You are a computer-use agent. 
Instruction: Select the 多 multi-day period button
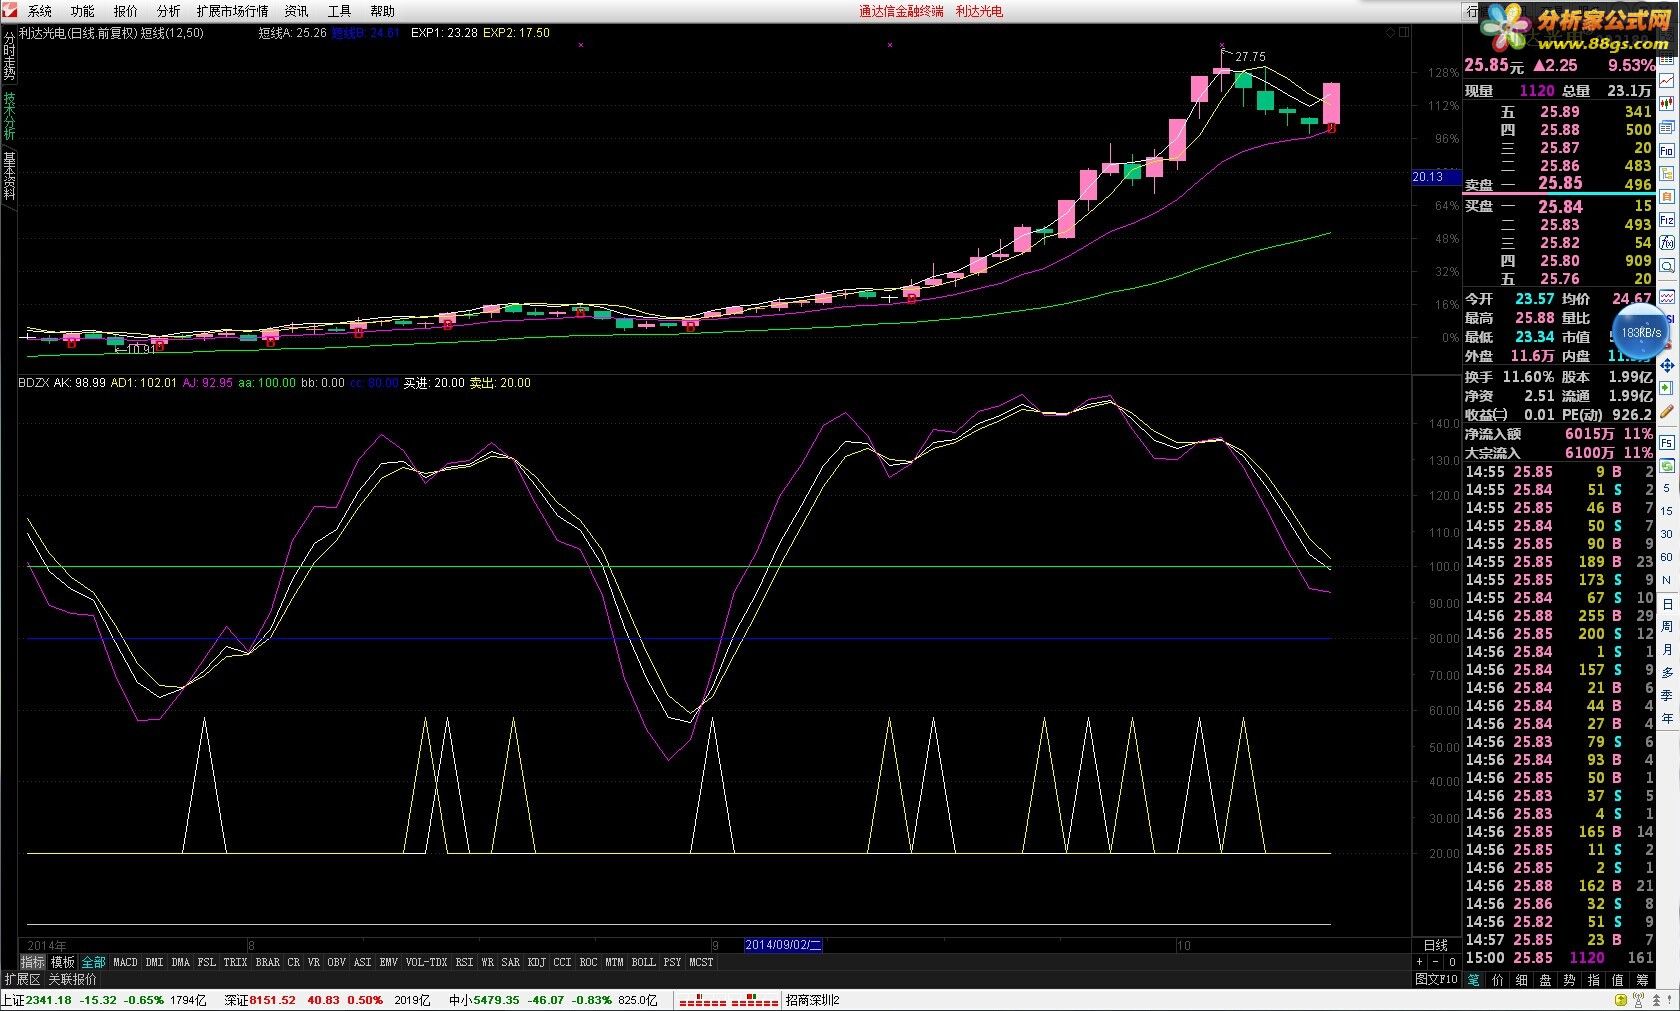pyautogui.click(x=1667, y=672)
